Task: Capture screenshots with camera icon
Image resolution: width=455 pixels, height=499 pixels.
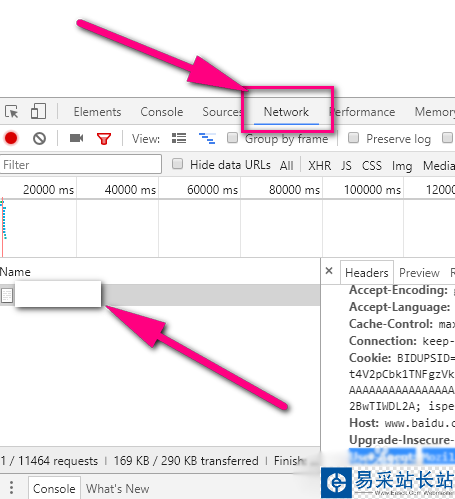Action: tap(76, 138)
